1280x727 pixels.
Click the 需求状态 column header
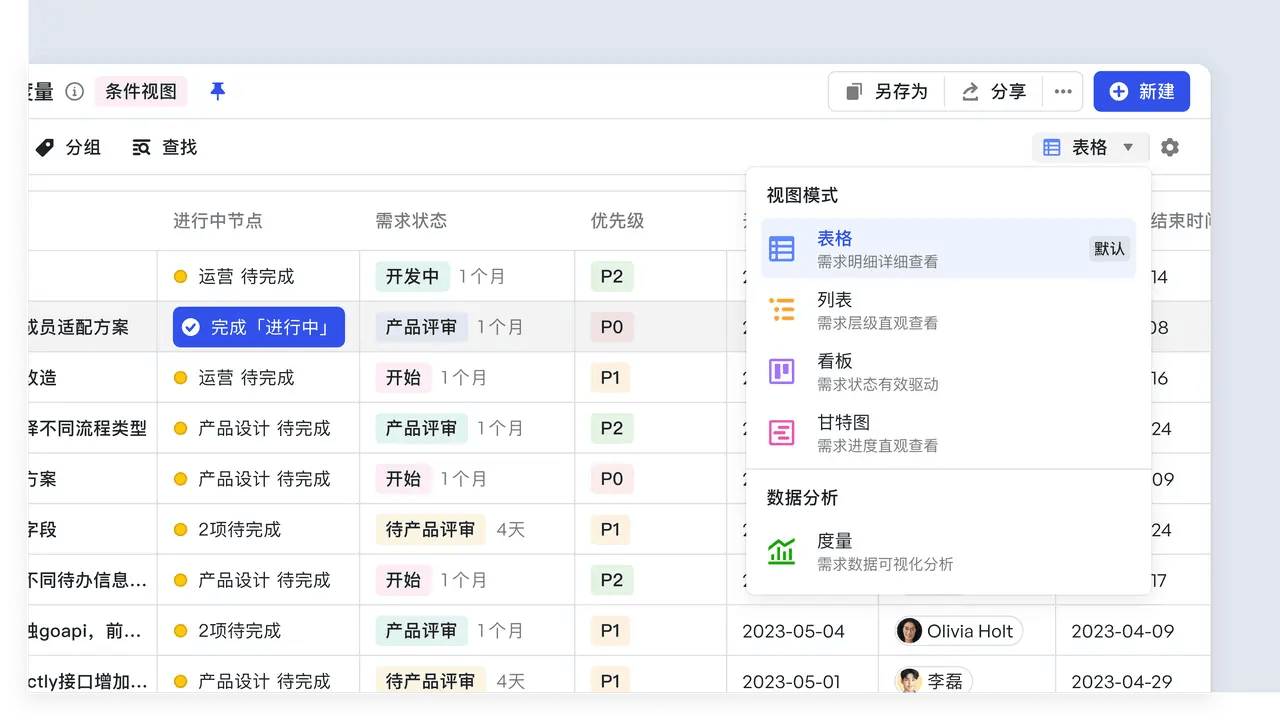[x=411, y=221]
